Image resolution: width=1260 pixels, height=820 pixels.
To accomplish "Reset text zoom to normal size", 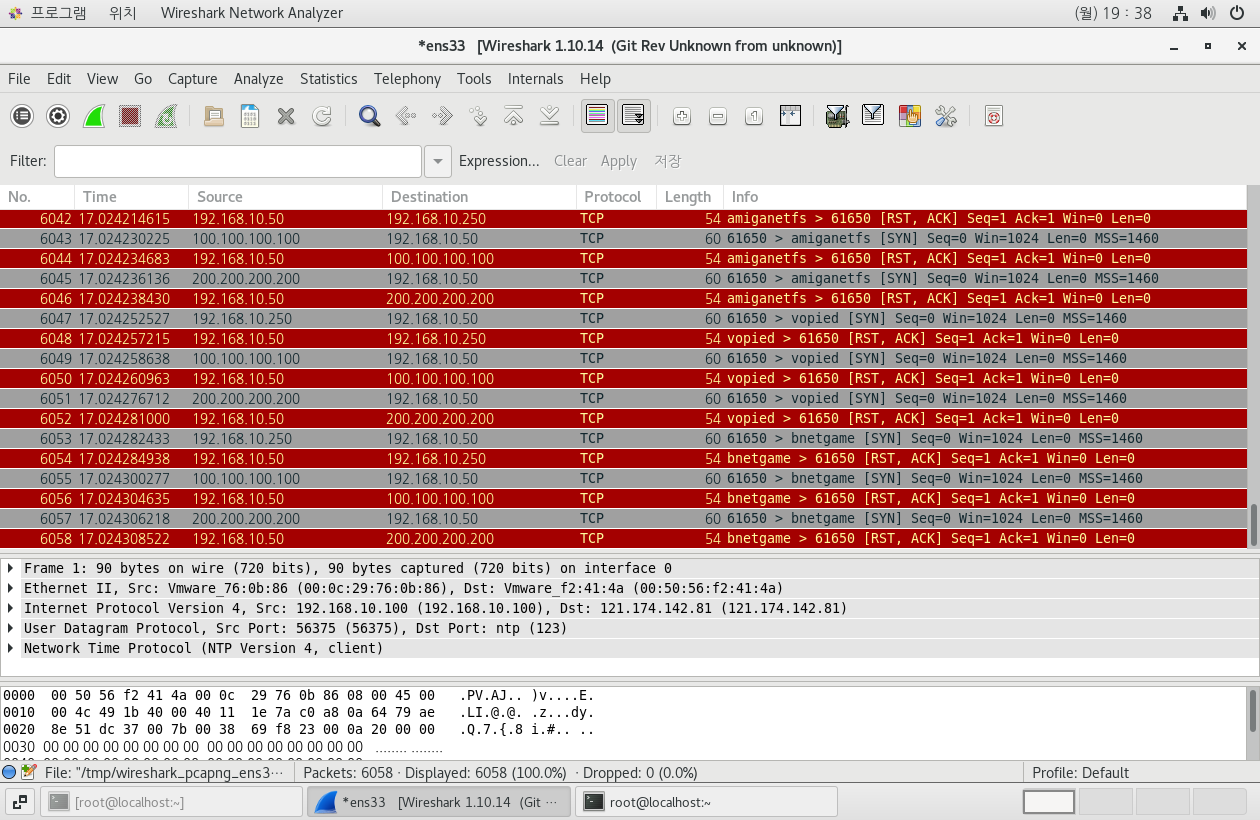I will point(754,116).
